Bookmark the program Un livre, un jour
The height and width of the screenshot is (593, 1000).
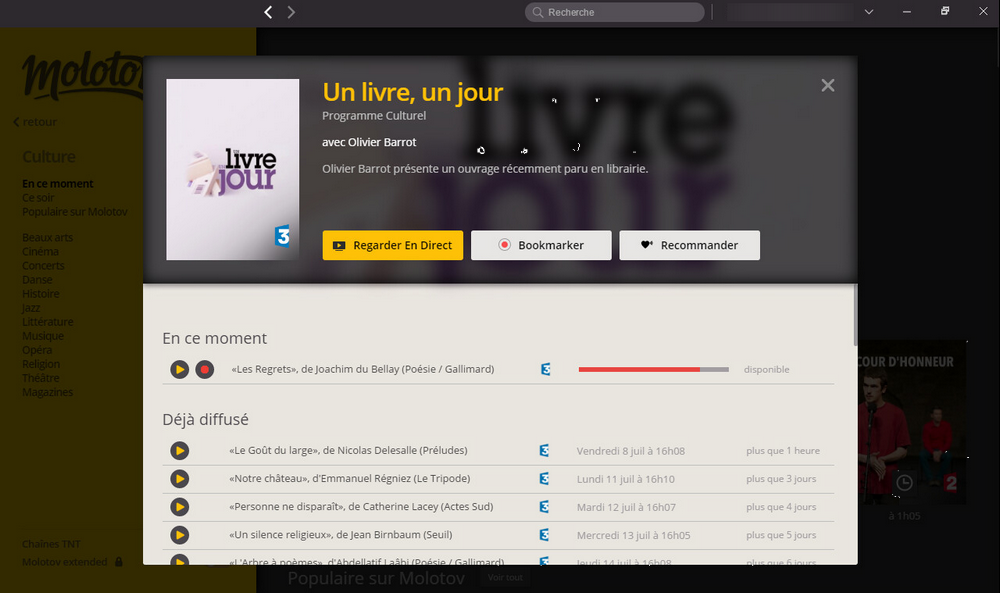(541, 245)
